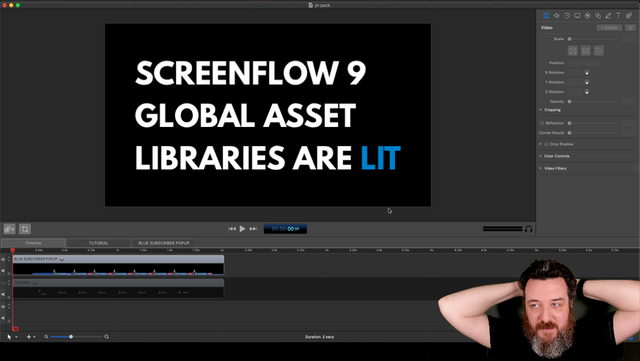The image size is (640, 361).
Task: Click the Duration: 2 secs status text
Action: coord(320,337)
